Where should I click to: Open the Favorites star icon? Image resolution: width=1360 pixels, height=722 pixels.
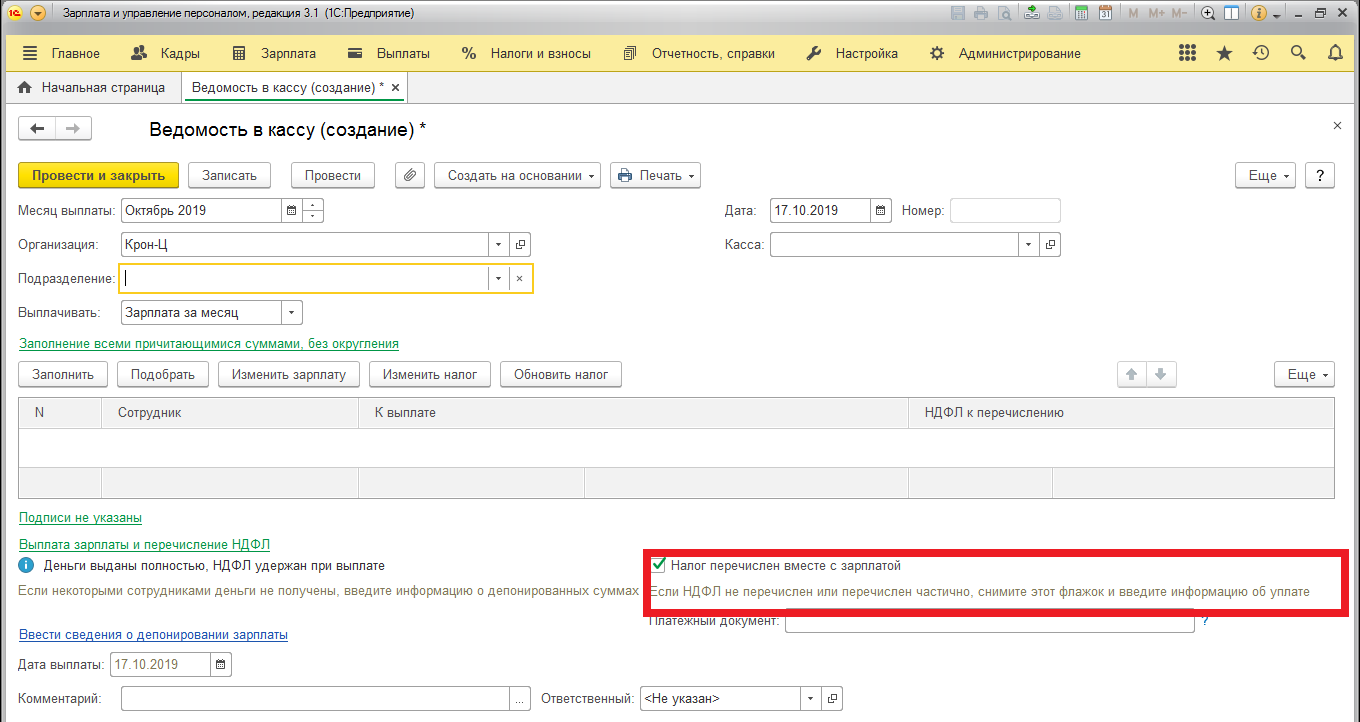[1224, 53]
